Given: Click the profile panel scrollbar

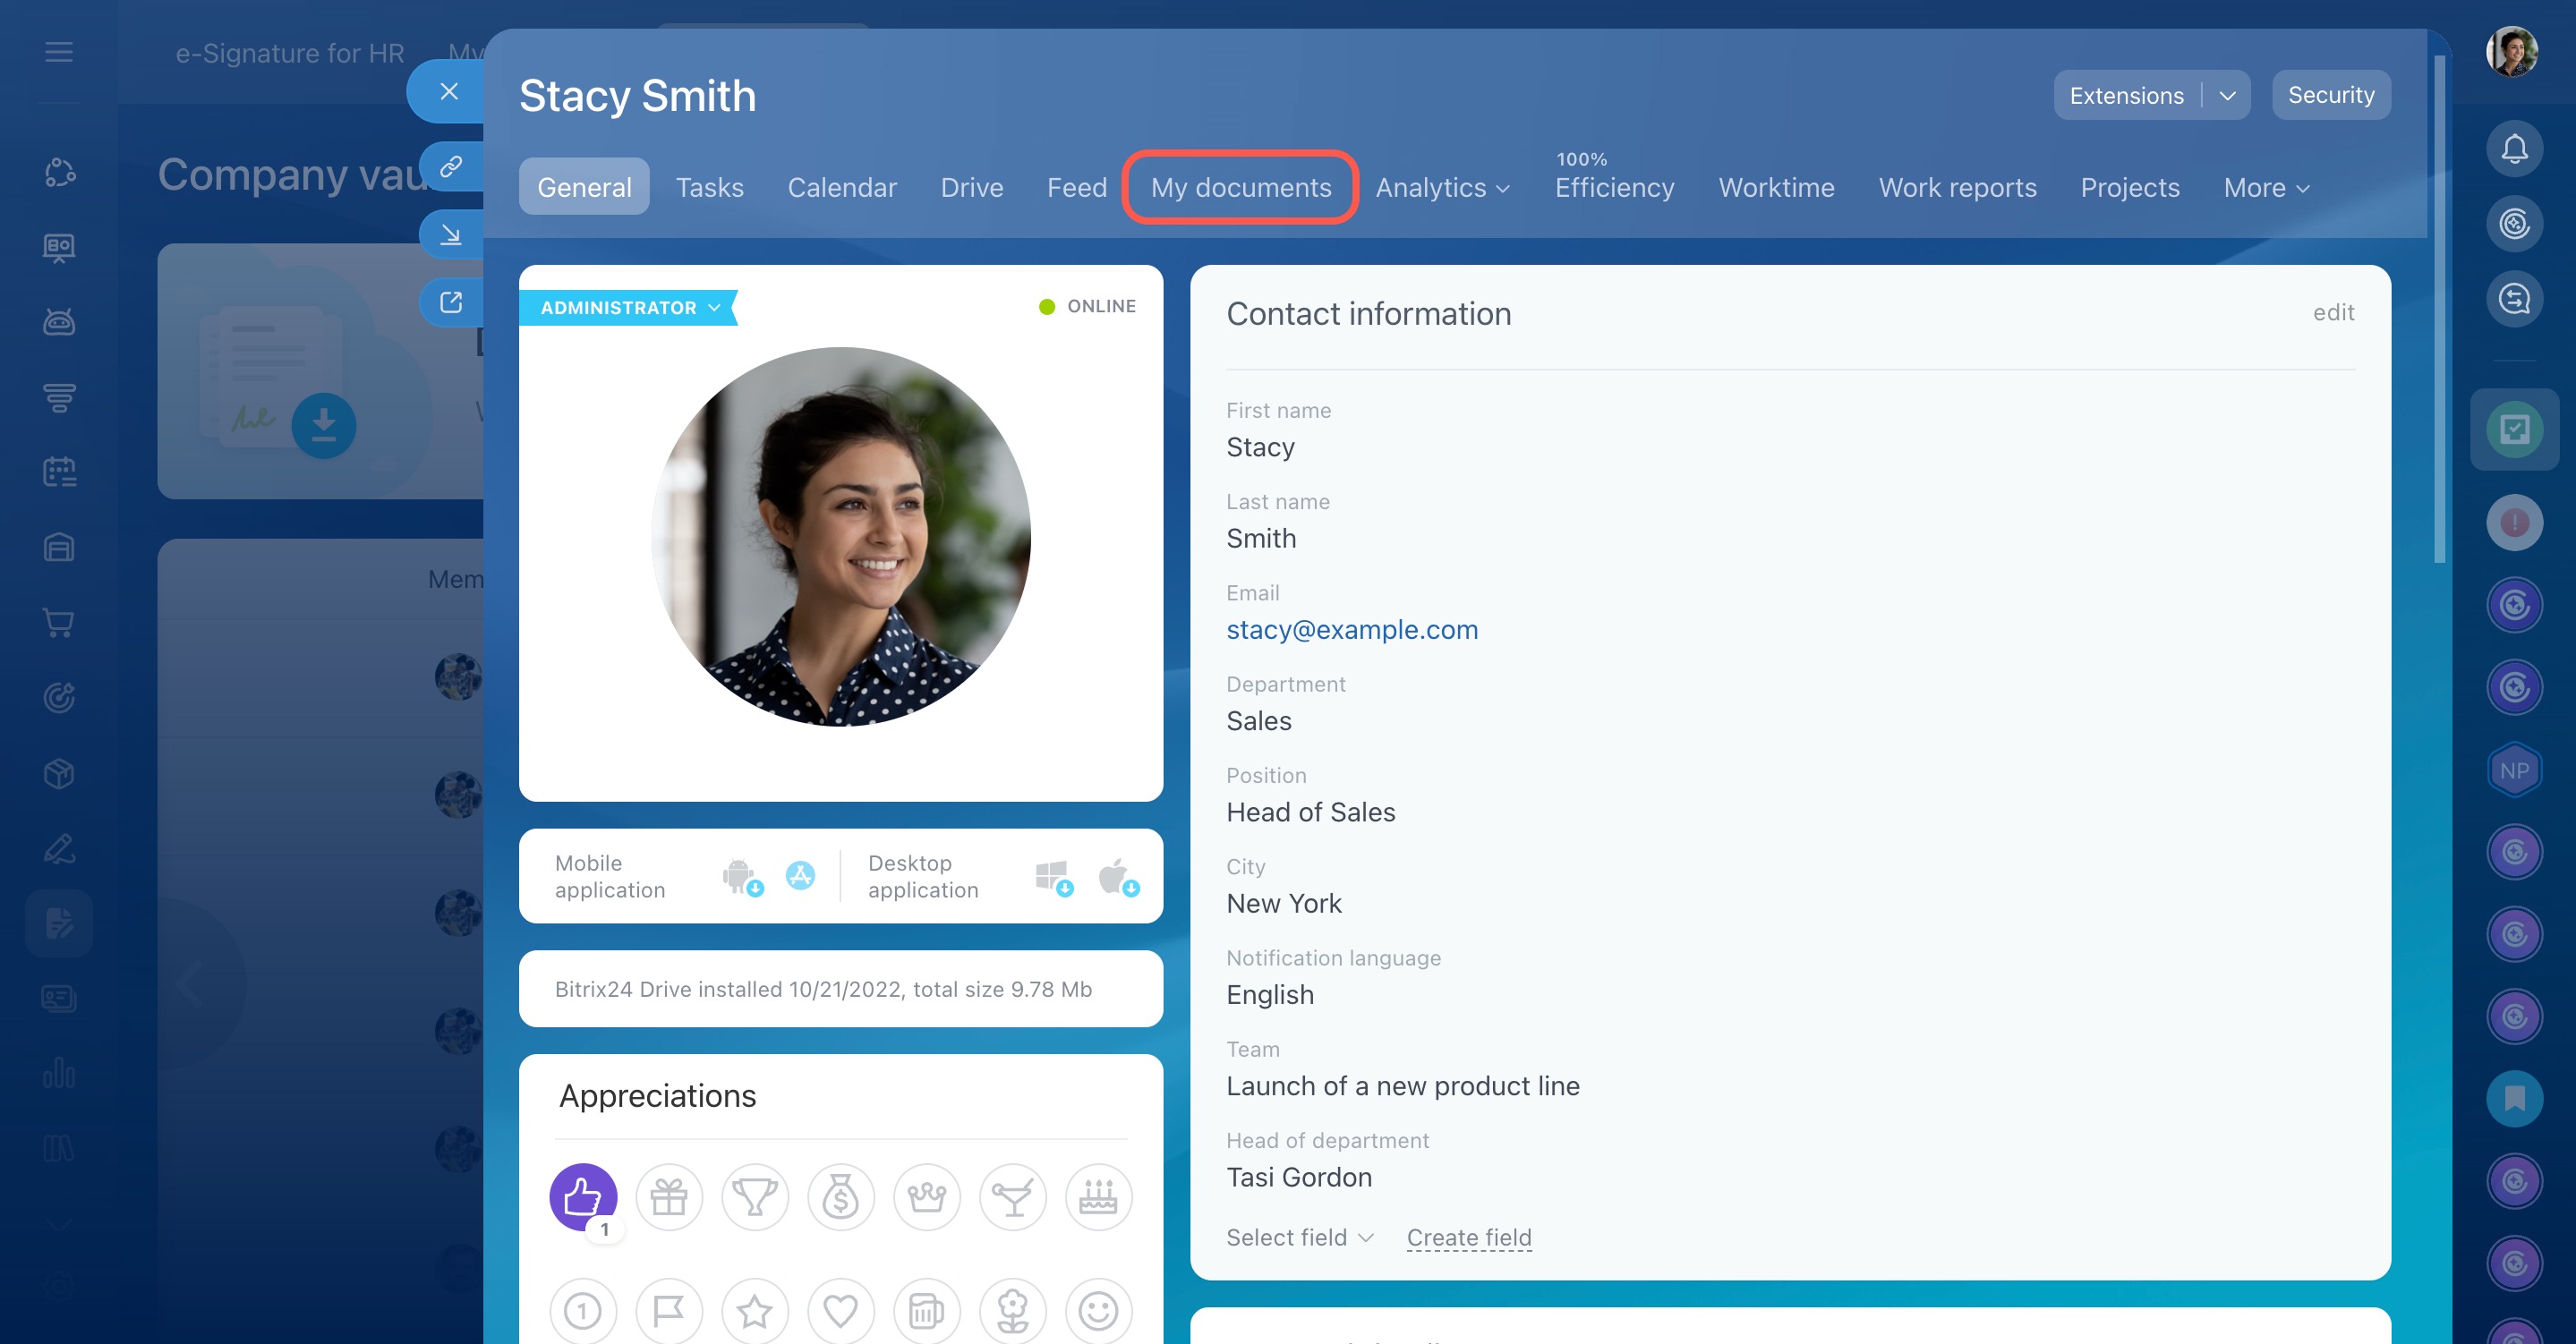Looking at the screenshot, I should coord(2439,310).
